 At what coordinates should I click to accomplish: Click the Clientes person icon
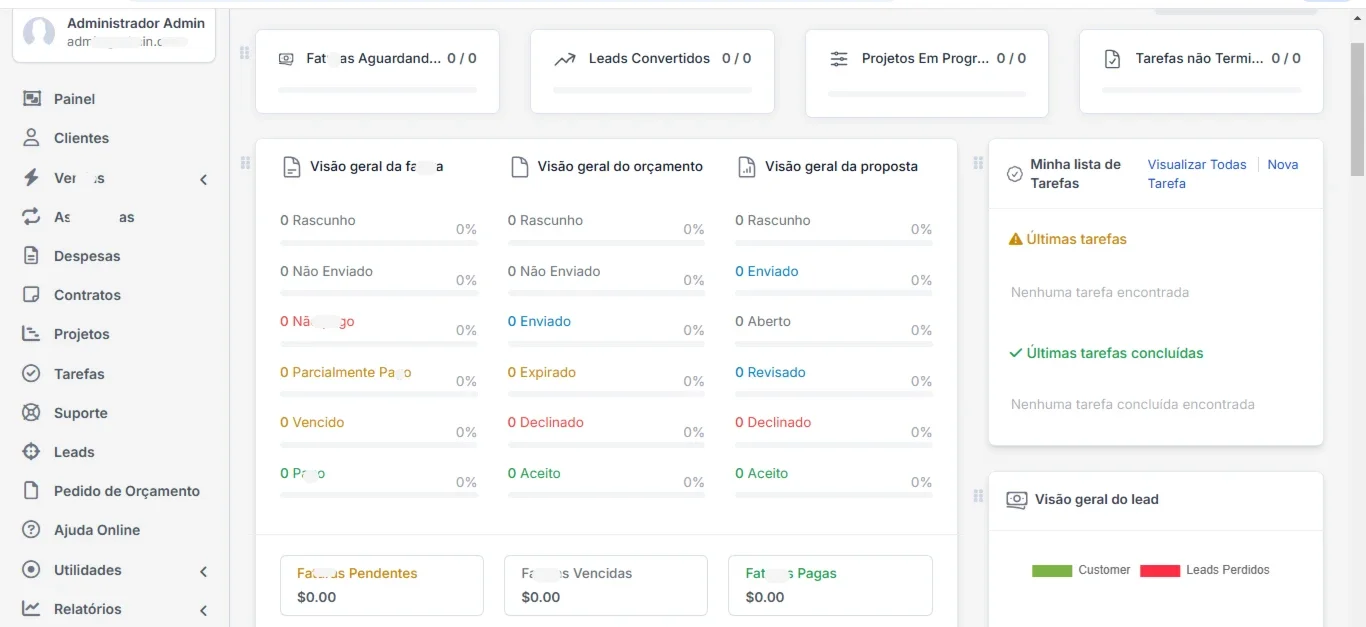[32, 138]
